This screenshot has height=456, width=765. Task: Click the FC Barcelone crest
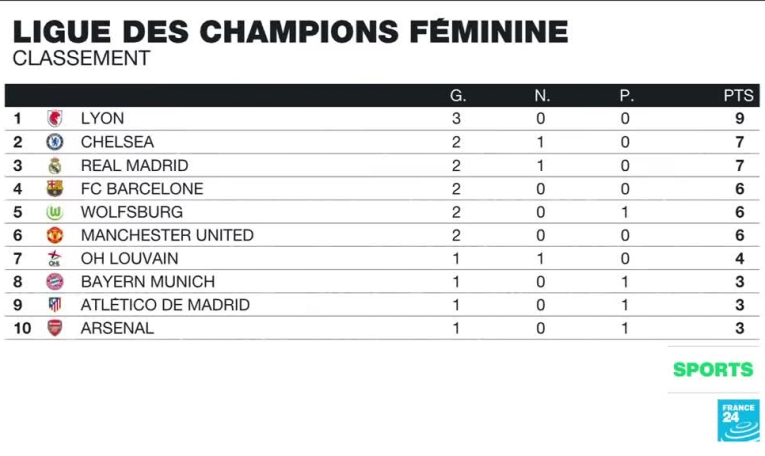tap(55, 188)
